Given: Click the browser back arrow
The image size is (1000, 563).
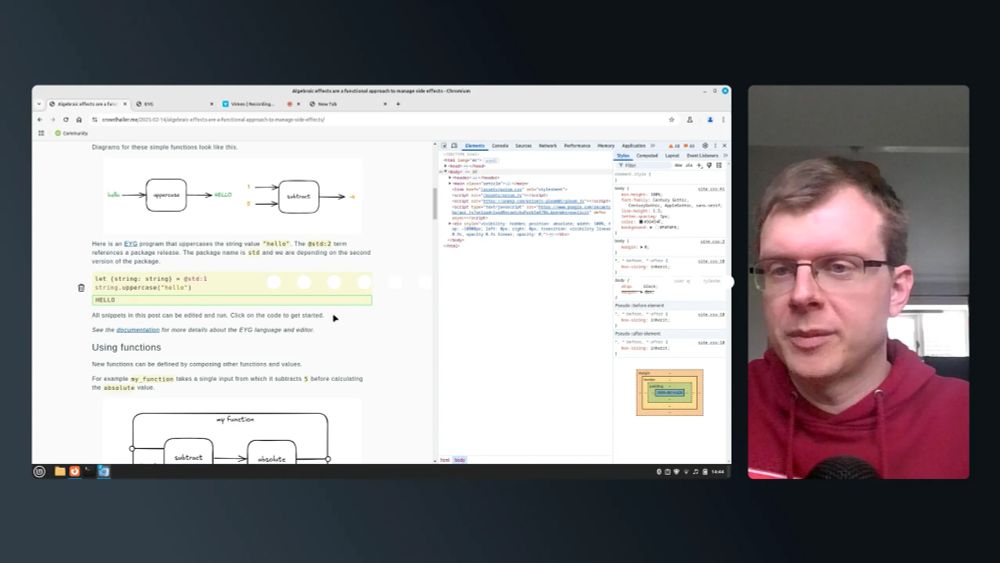Looking at the screenshot, I should tap(40, 120).
